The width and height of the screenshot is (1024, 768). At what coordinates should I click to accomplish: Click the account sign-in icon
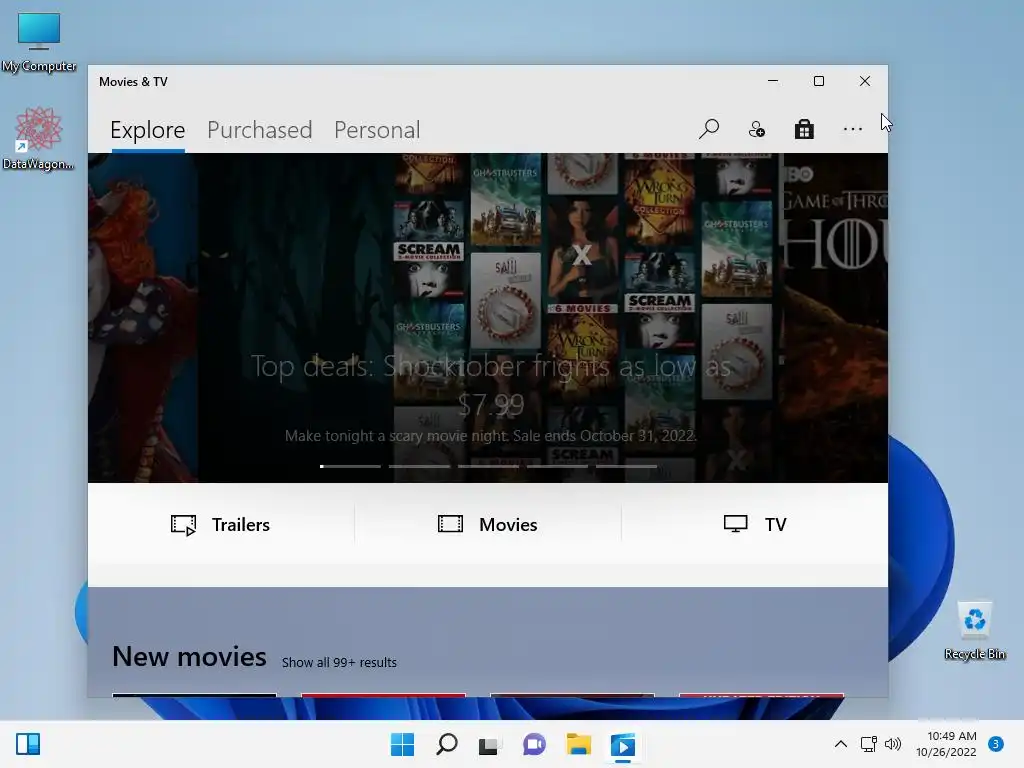point(756,129)
